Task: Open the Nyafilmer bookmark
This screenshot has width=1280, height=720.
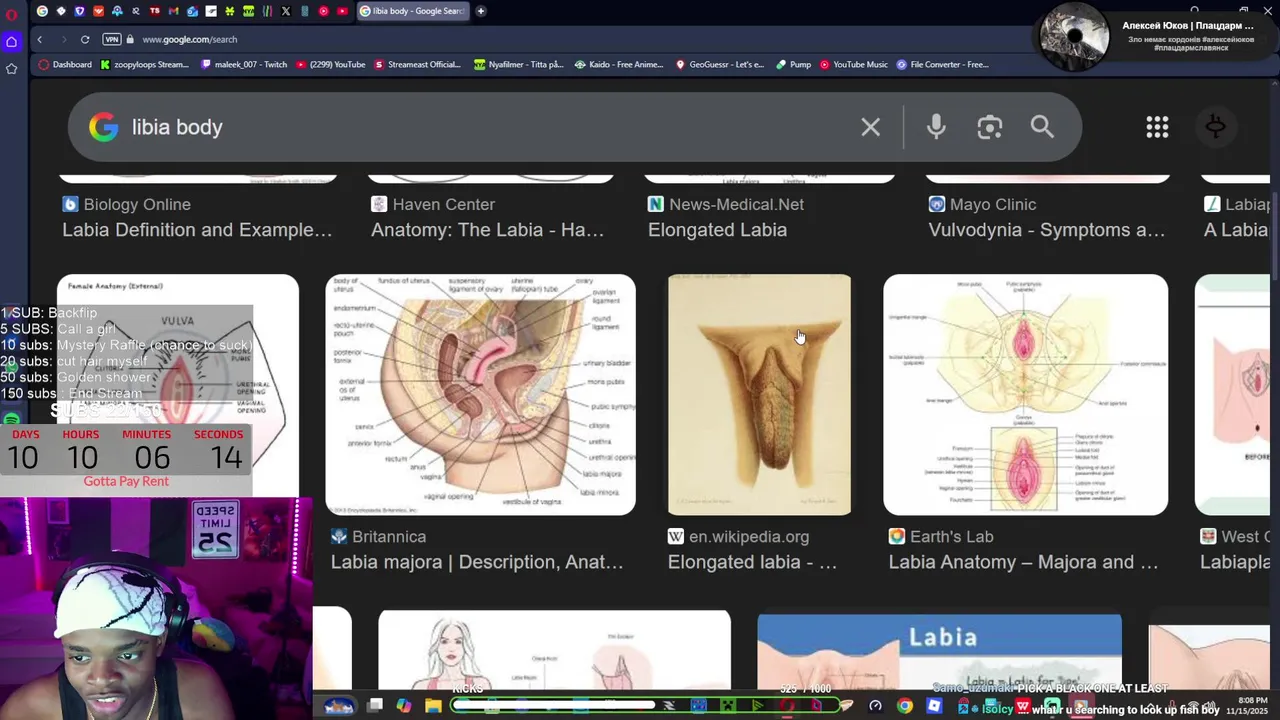Action: pyautogui.click(x=519, y=64)
